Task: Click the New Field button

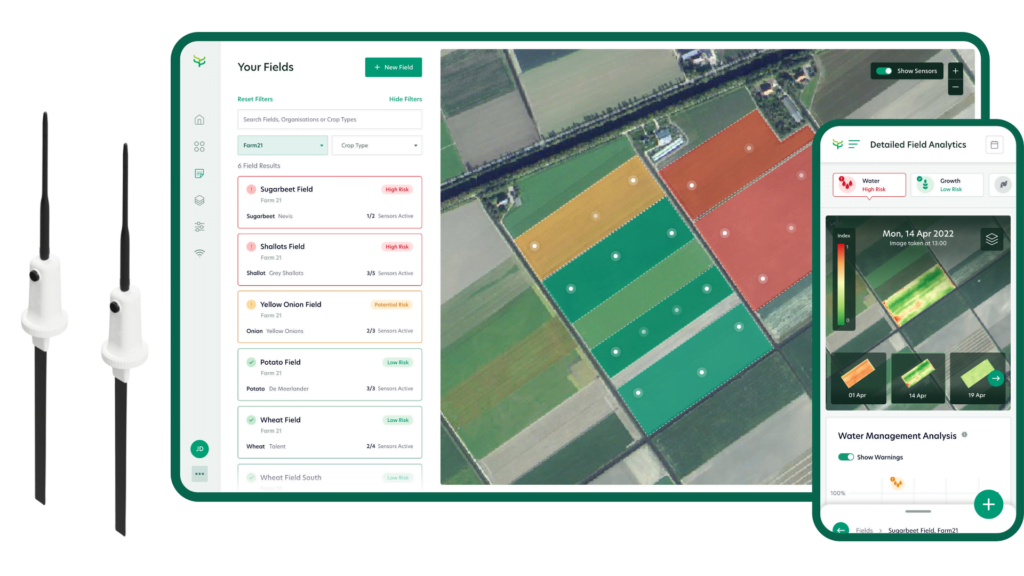Action: click(x=393, y=67)
